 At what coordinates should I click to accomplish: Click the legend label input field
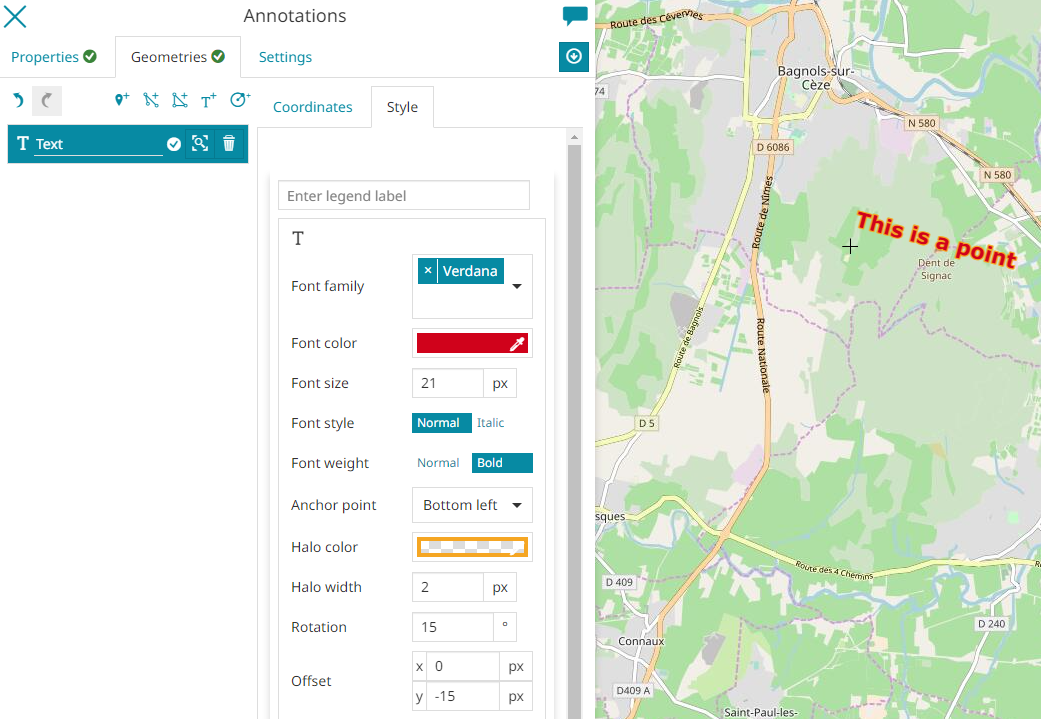pyautogui.click(x=403, y=196)
